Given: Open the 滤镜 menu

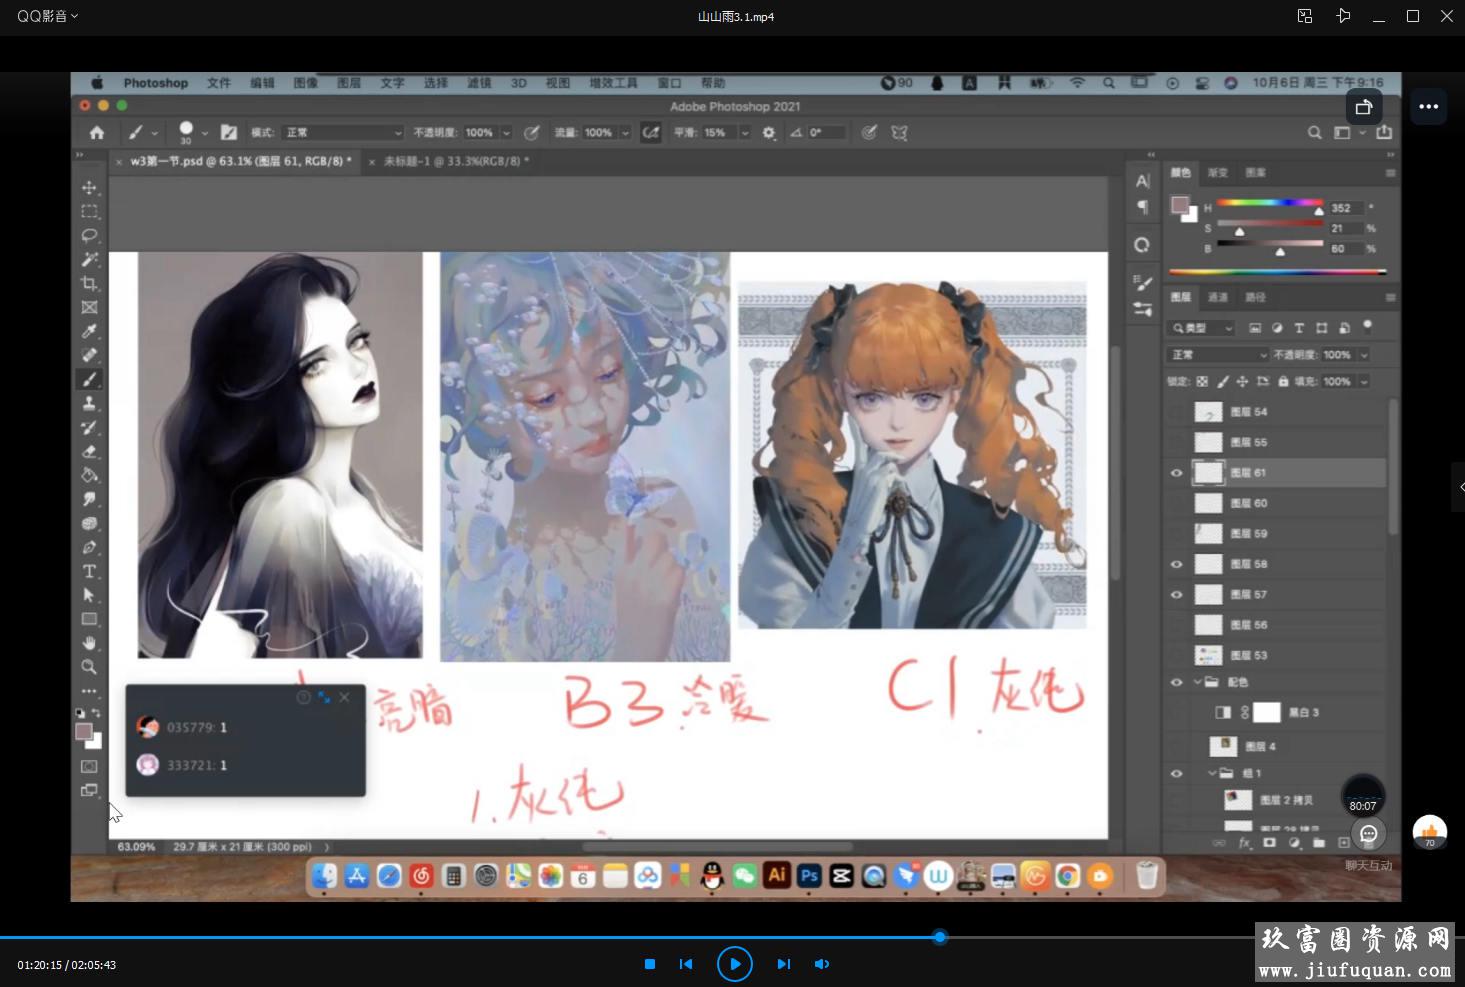Looking at the screenshot, I should point(479,83).
